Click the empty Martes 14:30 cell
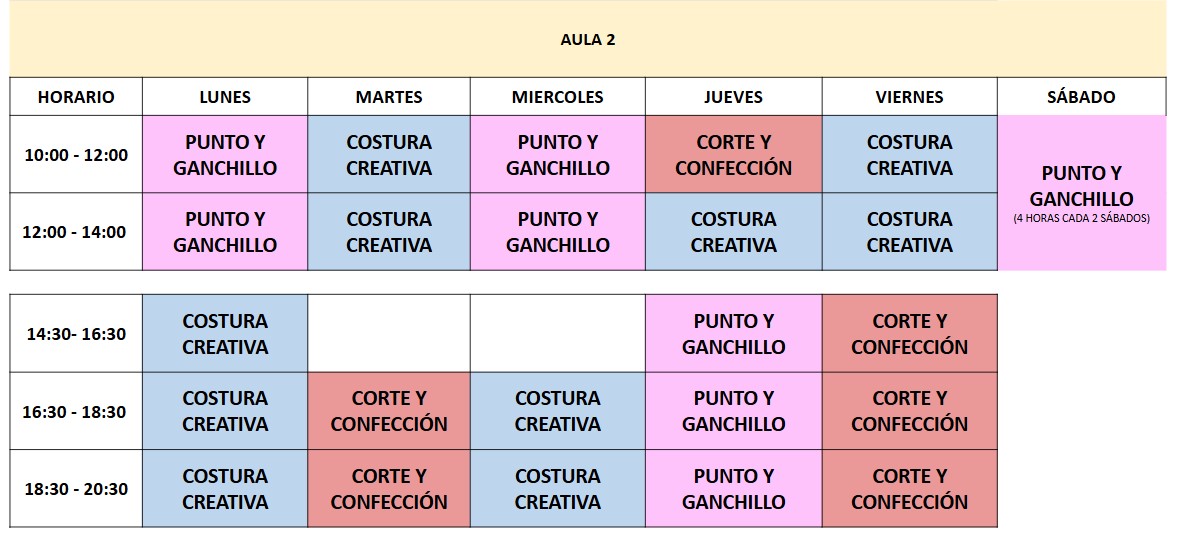Image resolution: width=1177 pixels, height=542 pixels. pos(389,333)
